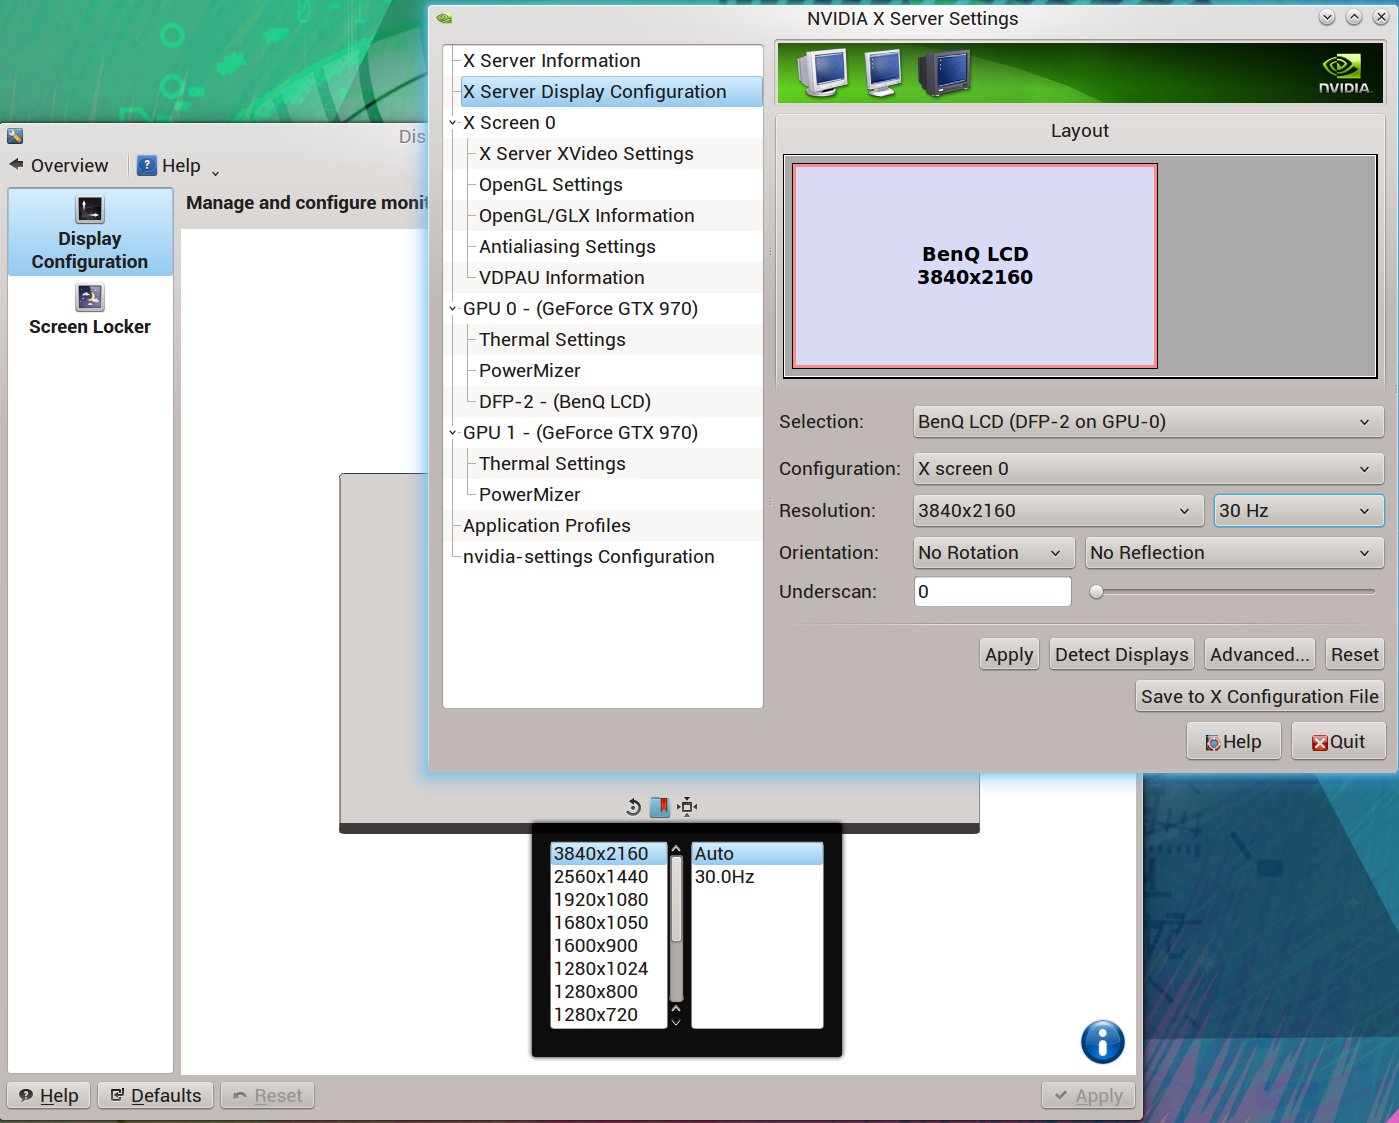Viewport: 1399px width, 1123px height.
Task: Click Apply in NVIDIA X Server Settings
Action: point(1009,655)
